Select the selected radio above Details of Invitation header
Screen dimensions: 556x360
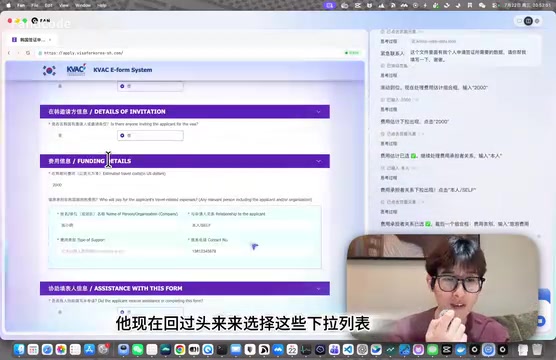(122, 86)
